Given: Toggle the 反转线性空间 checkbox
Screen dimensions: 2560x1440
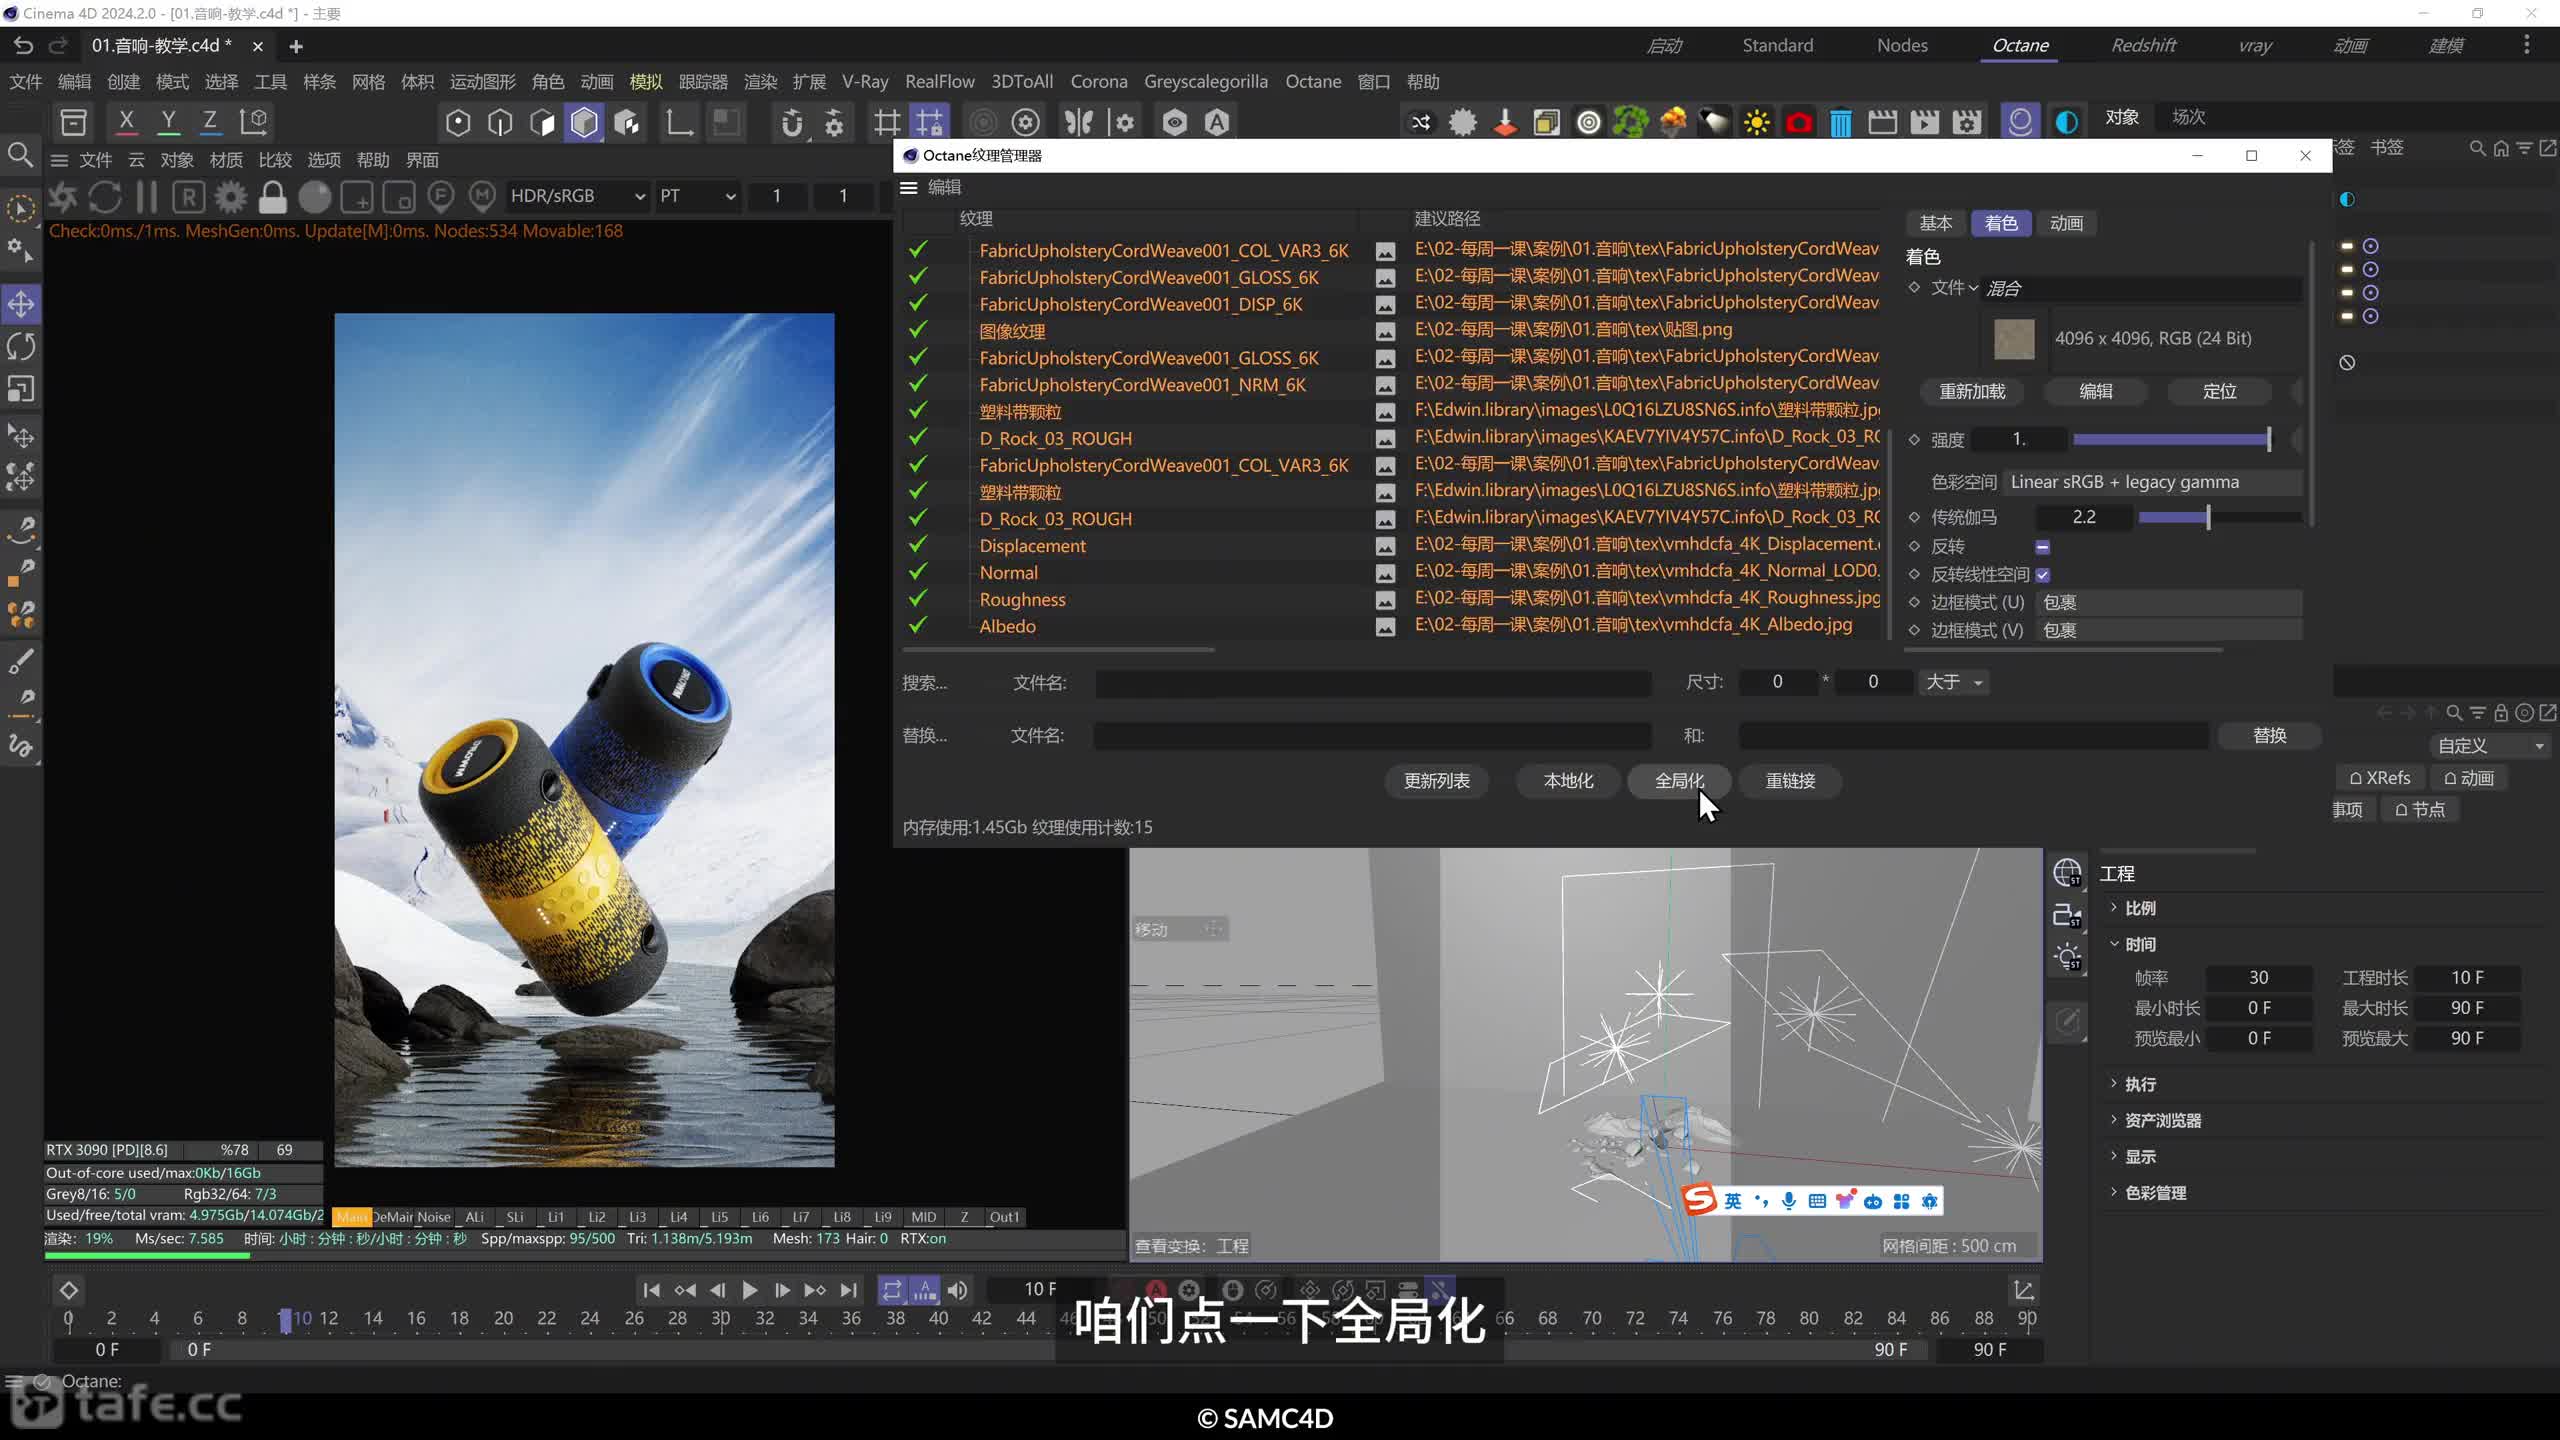Looking at the screenshot, I should pos(2043,575).
